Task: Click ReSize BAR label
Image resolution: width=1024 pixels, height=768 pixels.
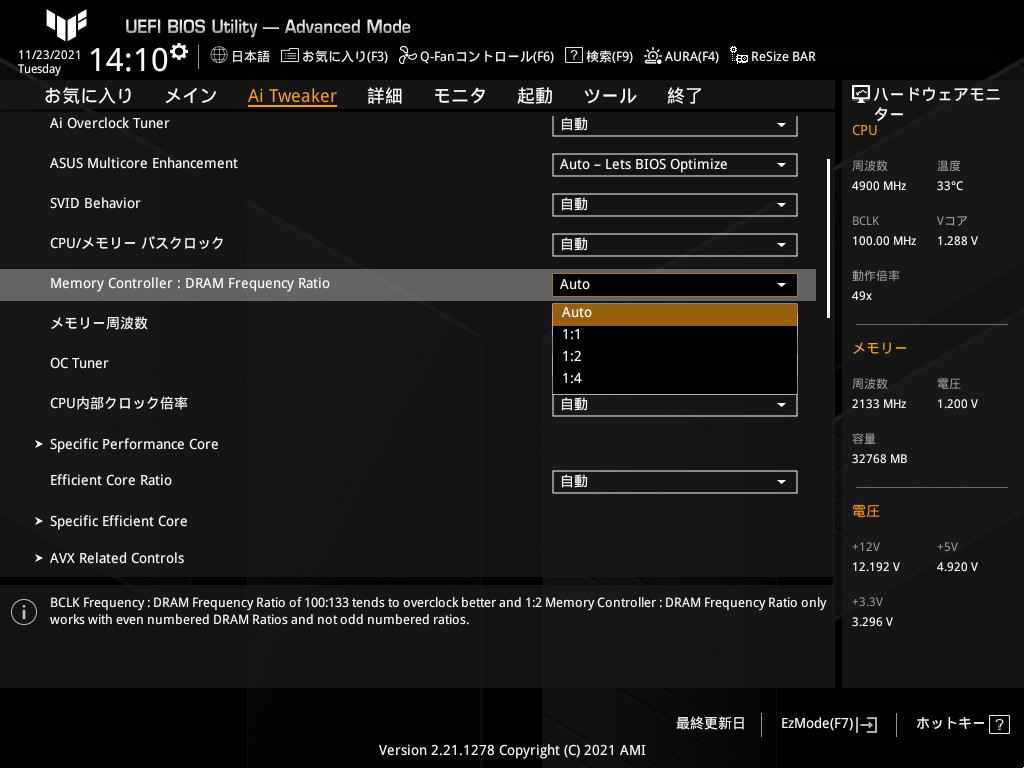Action: (783, 56)
